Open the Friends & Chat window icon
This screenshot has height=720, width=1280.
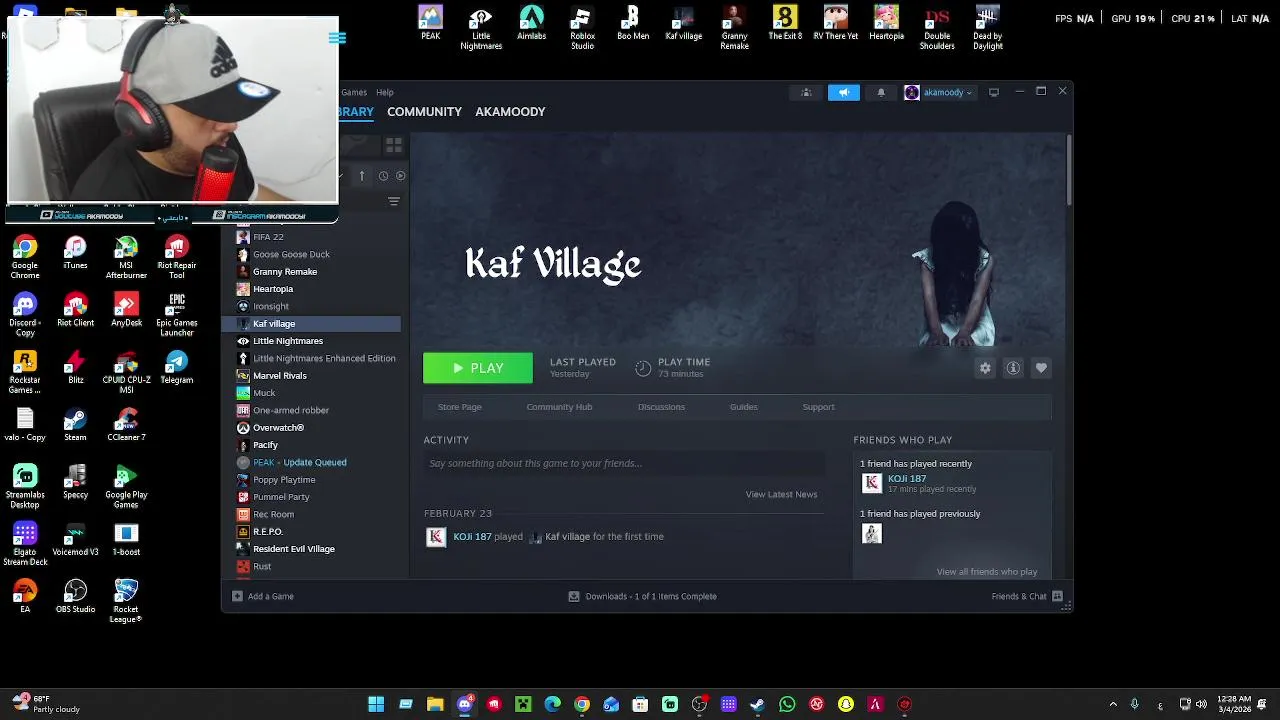1057,596
